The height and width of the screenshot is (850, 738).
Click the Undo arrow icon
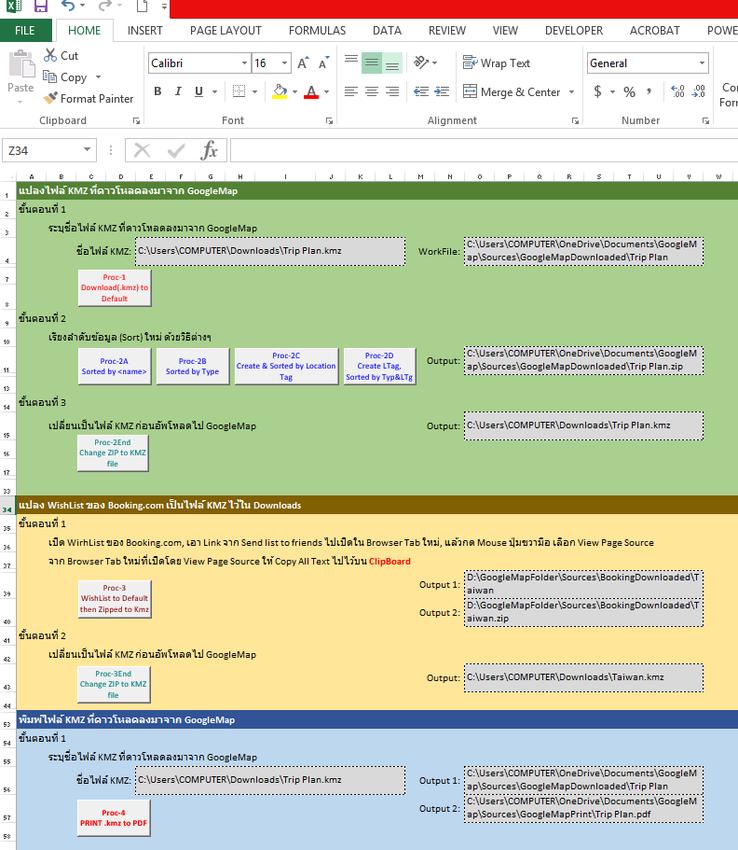[68, 6]
